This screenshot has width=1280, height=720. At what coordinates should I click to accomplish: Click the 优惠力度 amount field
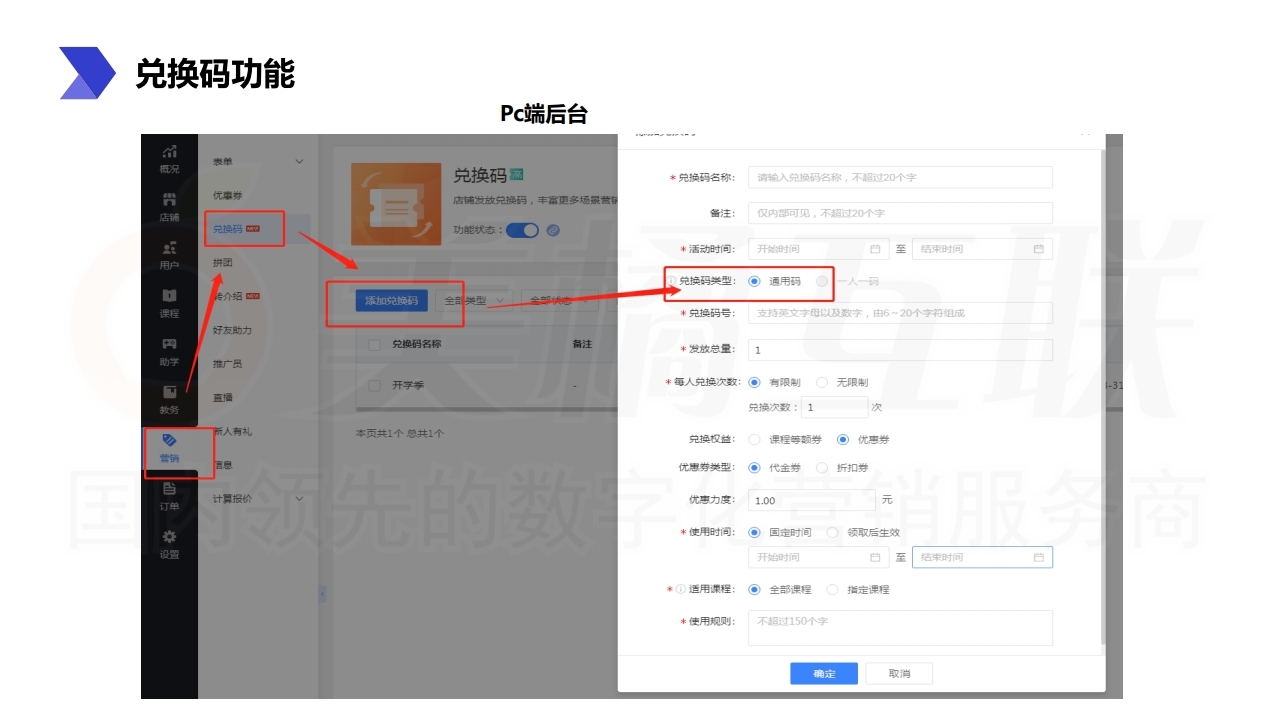point(812,500)
